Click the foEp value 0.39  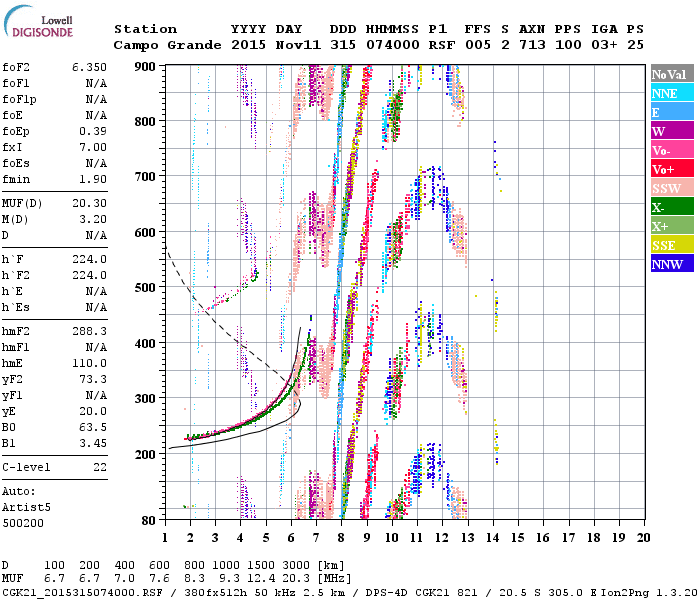pyautogui.click(x=93, y=131)
